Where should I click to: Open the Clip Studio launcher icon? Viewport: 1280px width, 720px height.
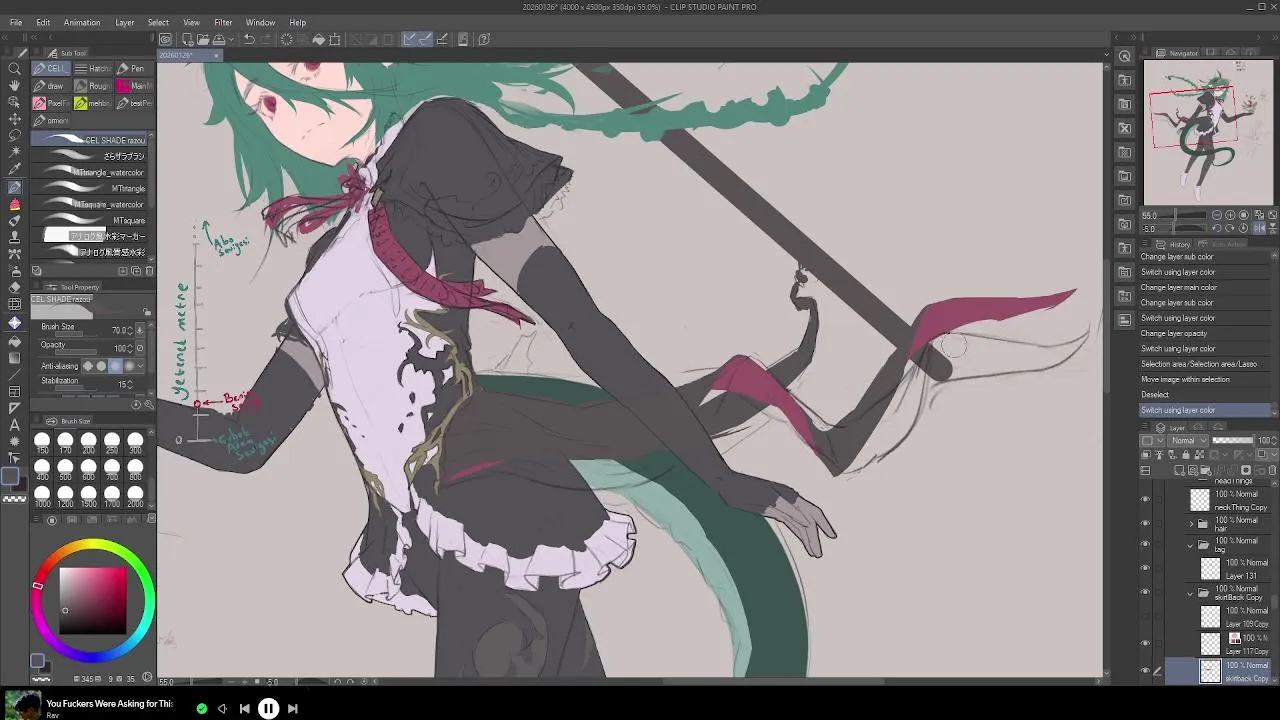point(166,40)
